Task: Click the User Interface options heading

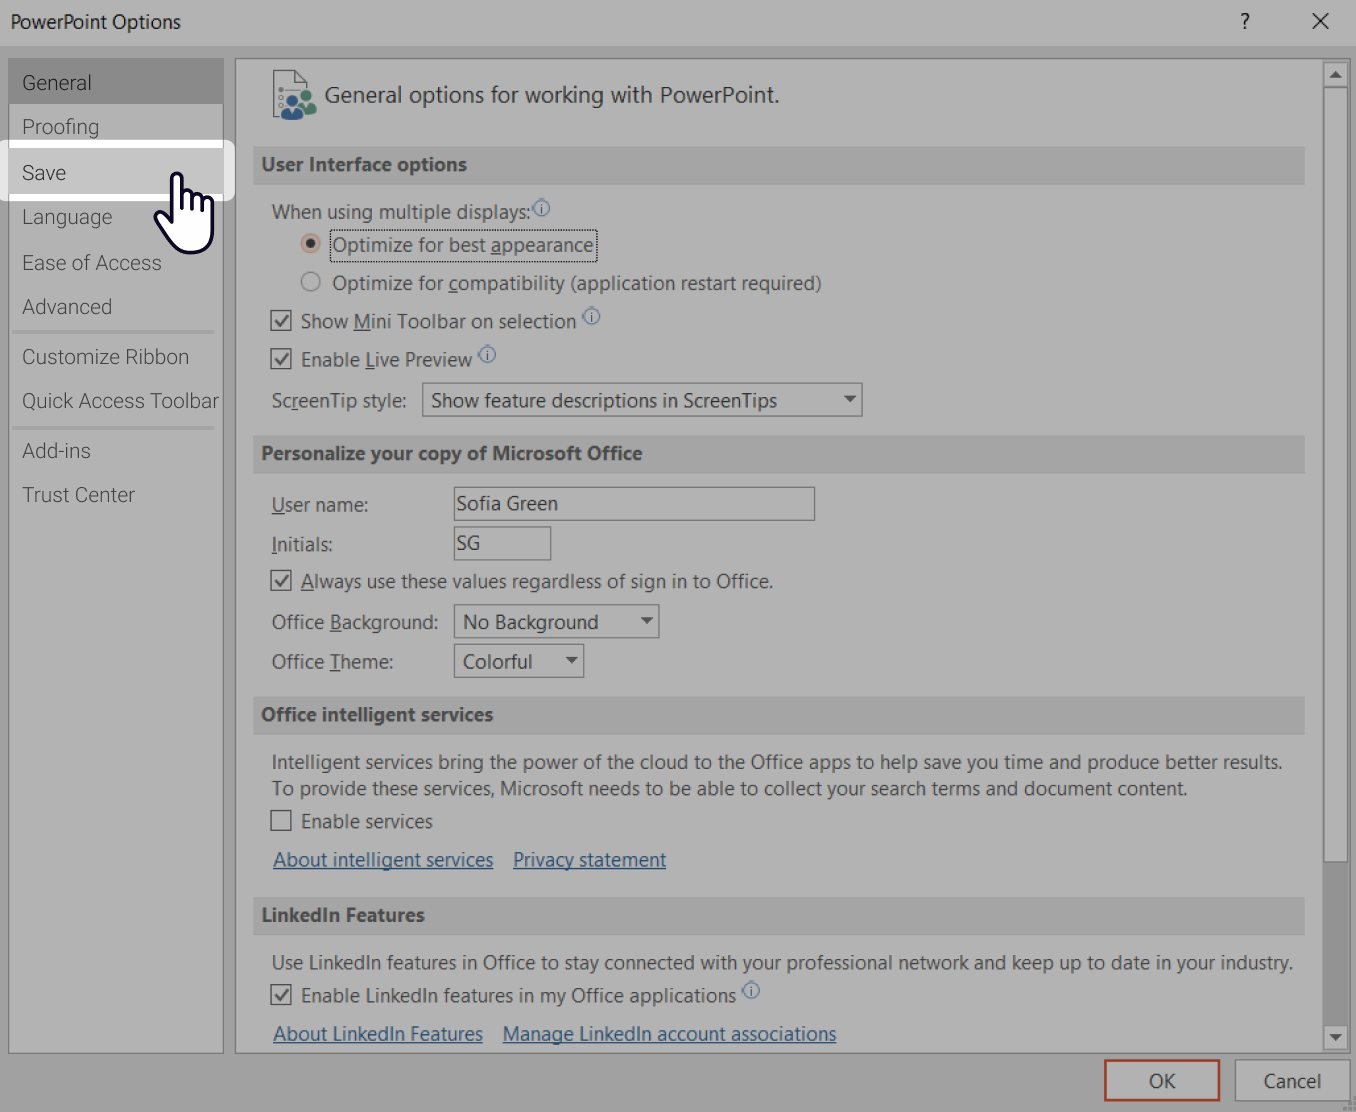Action: pos(364,164)
